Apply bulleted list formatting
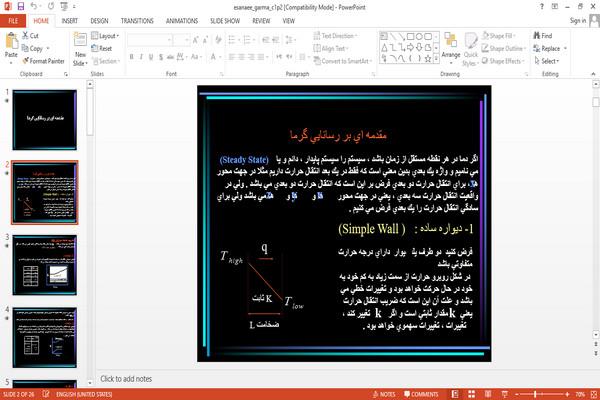This screenshot has height=400, width=600. tap(233, 39)
